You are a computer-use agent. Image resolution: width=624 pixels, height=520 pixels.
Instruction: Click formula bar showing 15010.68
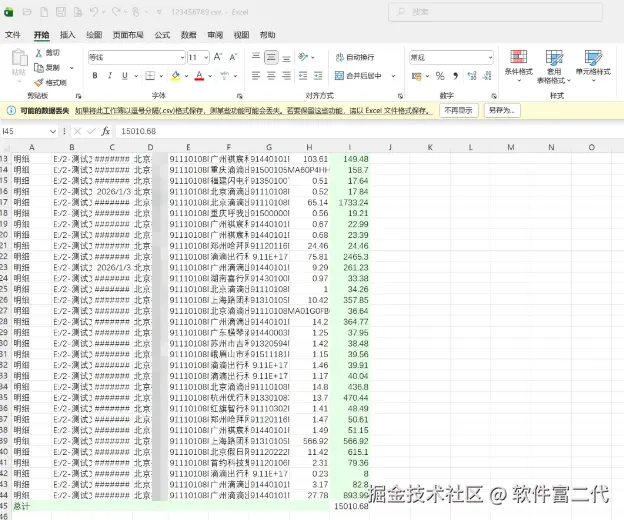370,131
